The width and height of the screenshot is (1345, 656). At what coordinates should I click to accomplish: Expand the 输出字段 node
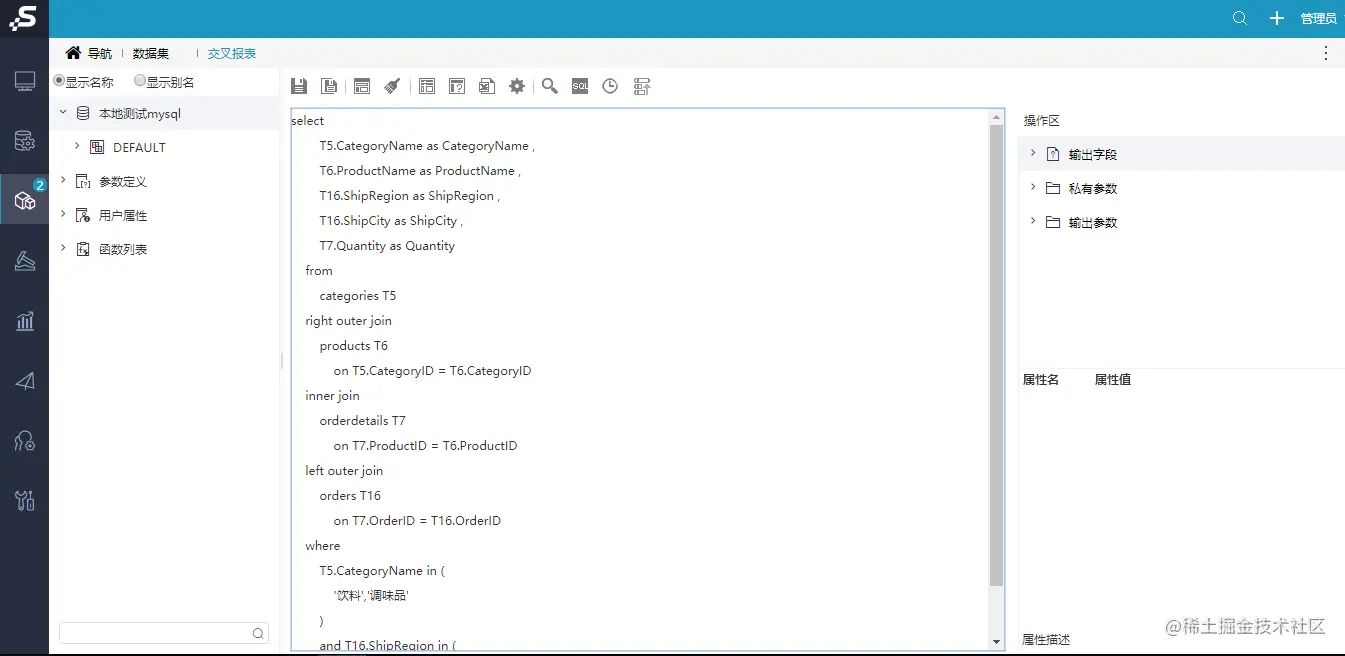1033,153
